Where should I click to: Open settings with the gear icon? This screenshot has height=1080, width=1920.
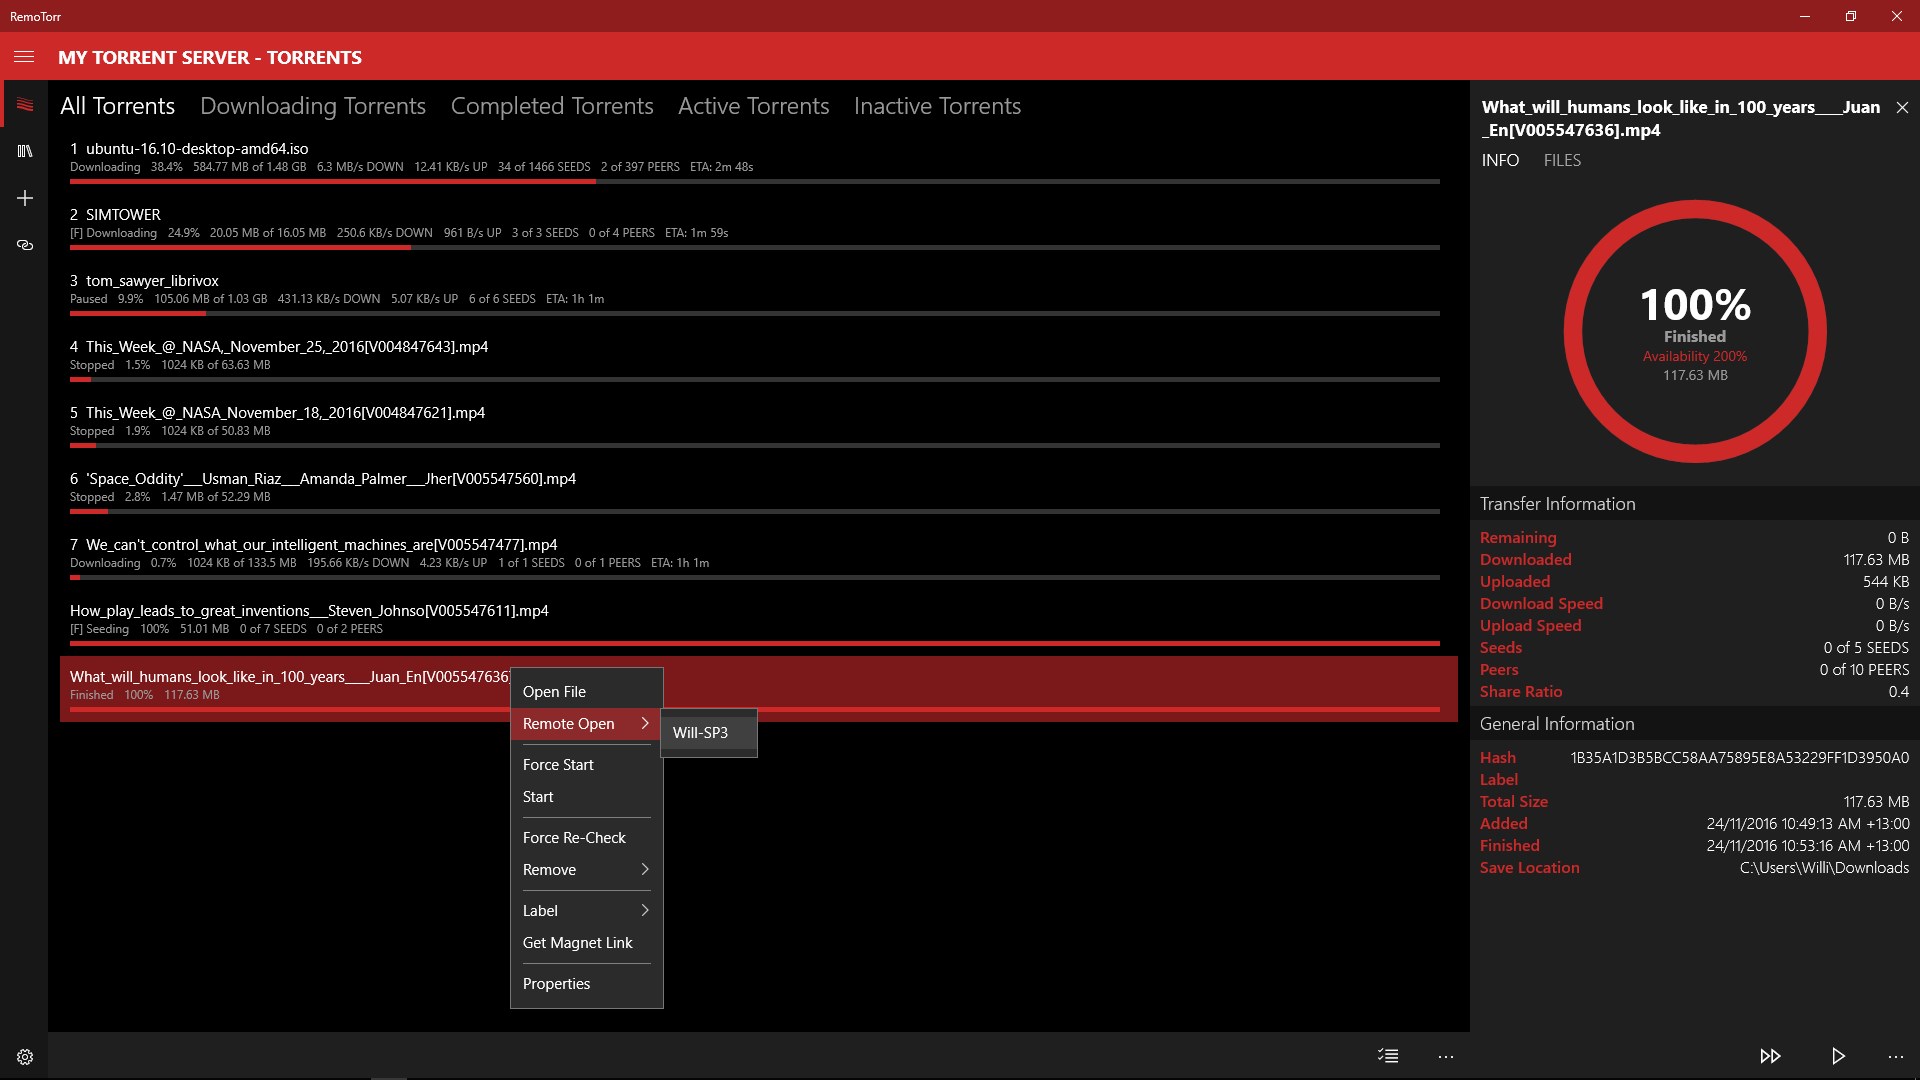point(24,1055)
